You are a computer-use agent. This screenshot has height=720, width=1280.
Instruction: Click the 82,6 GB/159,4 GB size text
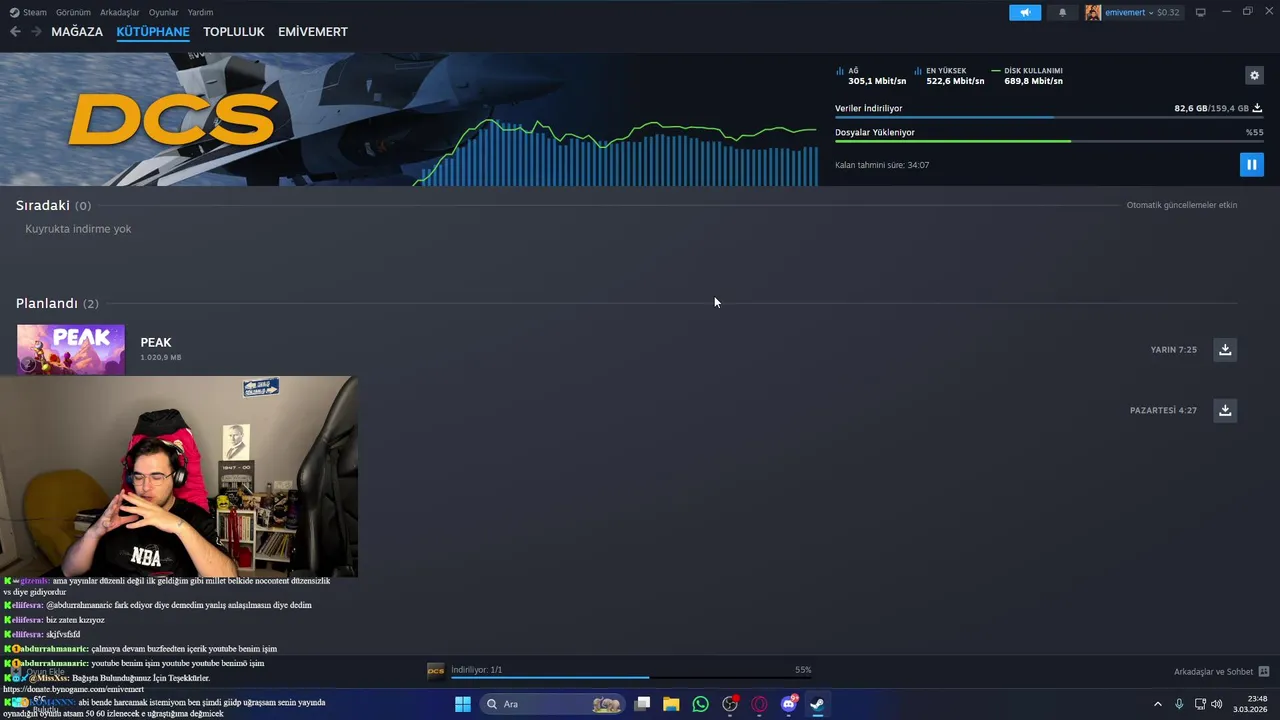(x=1211, y=108)
